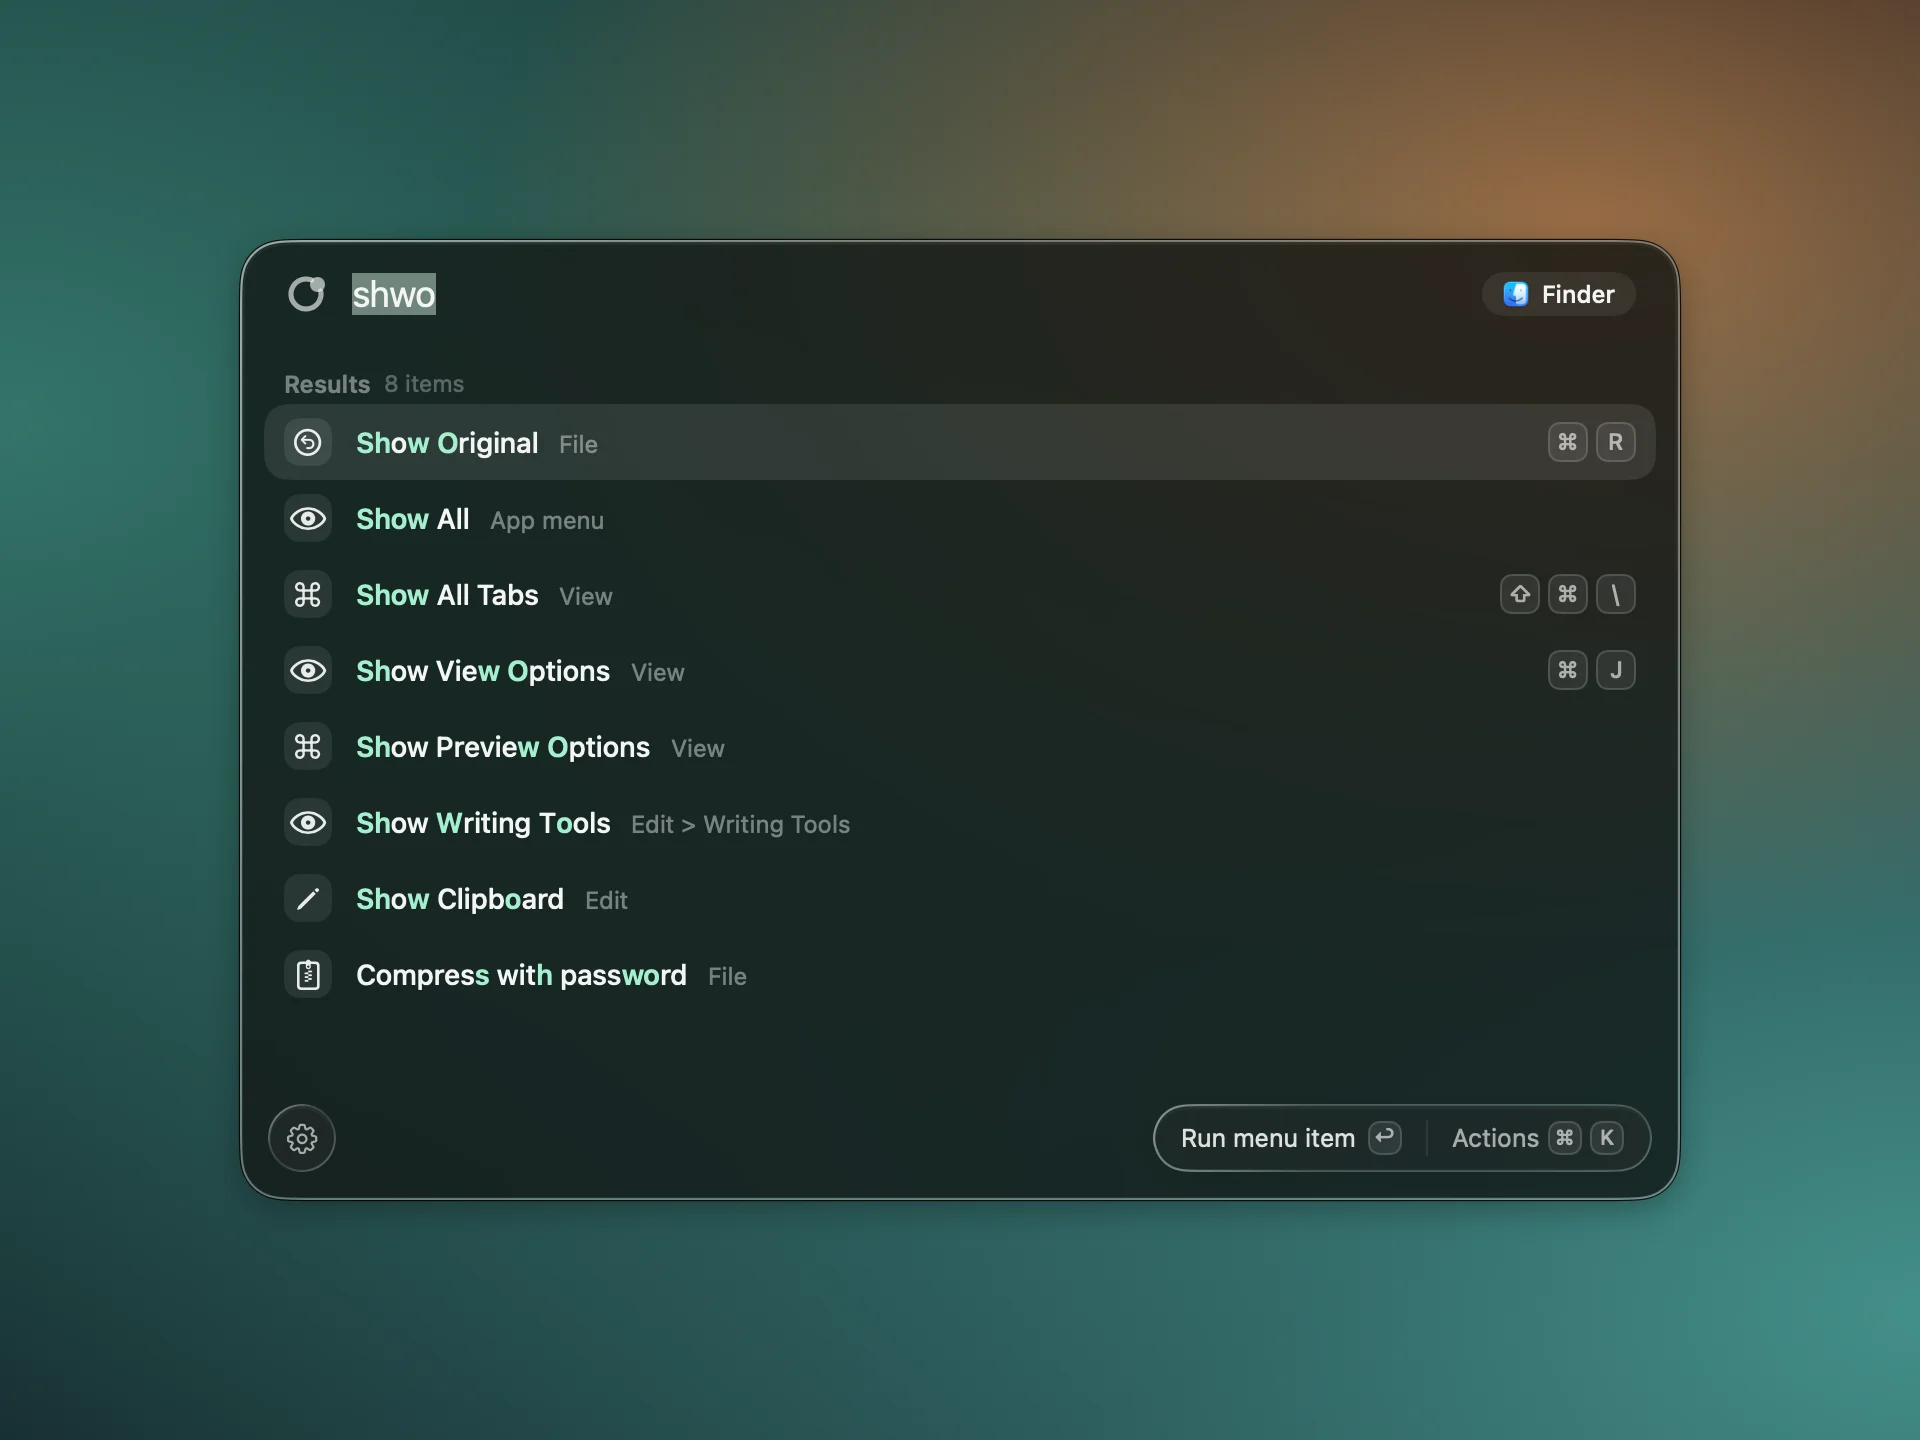Click the eye icon beside Show Writing Tools
The width and height of the screenshot is (1920, 1440).
[308, 823]
